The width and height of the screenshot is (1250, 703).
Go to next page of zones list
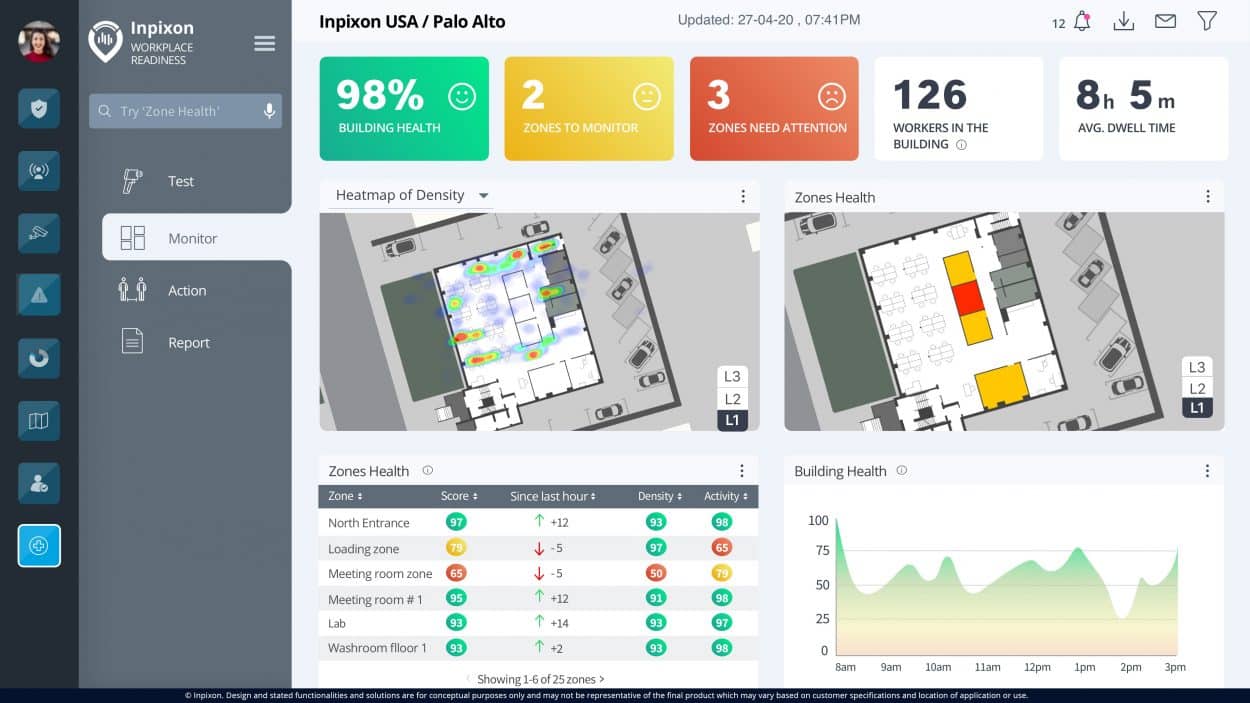point(602,679)
